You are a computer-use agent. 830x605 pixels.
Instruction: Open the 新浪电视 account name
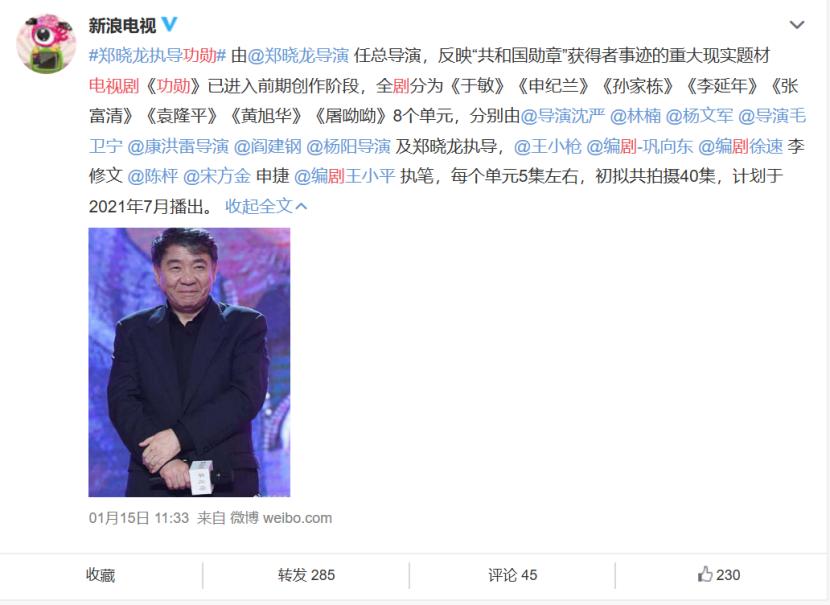click(122, 25)
